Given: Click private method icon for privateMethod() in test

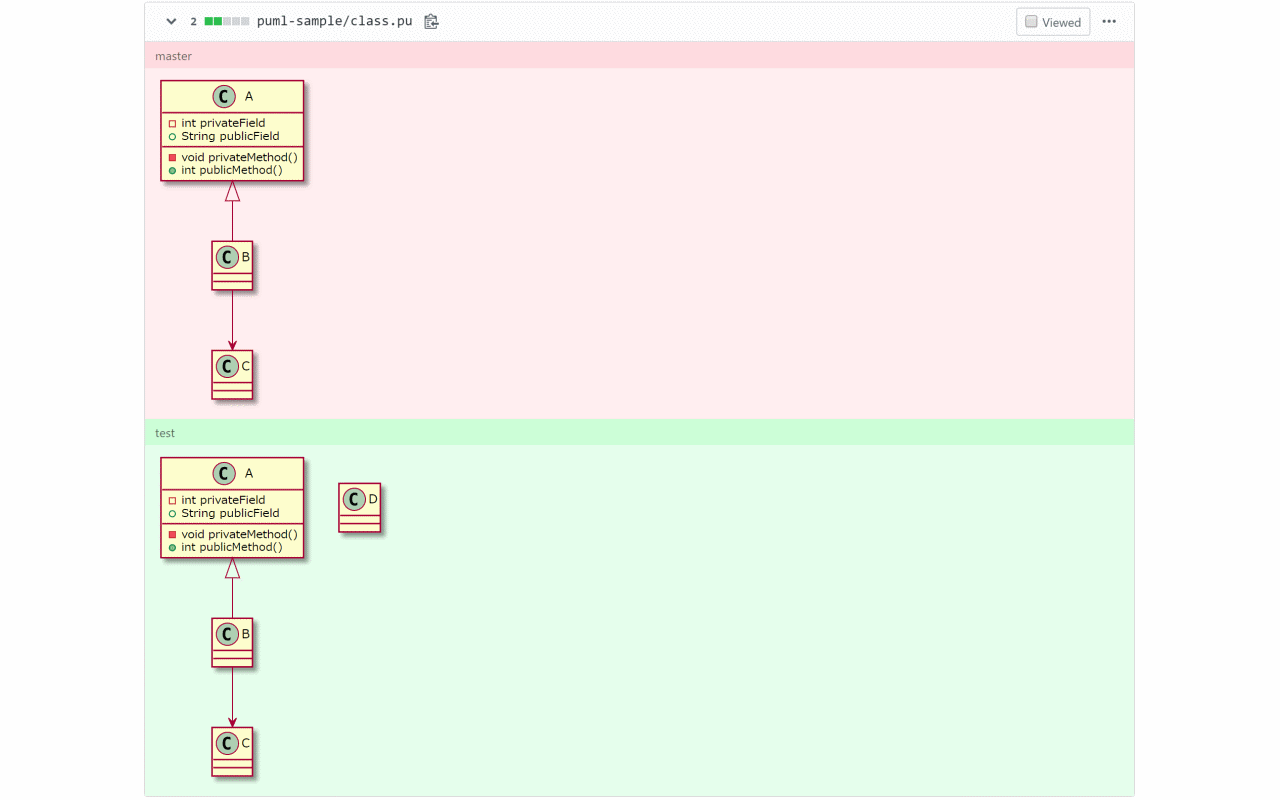Looking at the screenshot, I should pos(172,534).
